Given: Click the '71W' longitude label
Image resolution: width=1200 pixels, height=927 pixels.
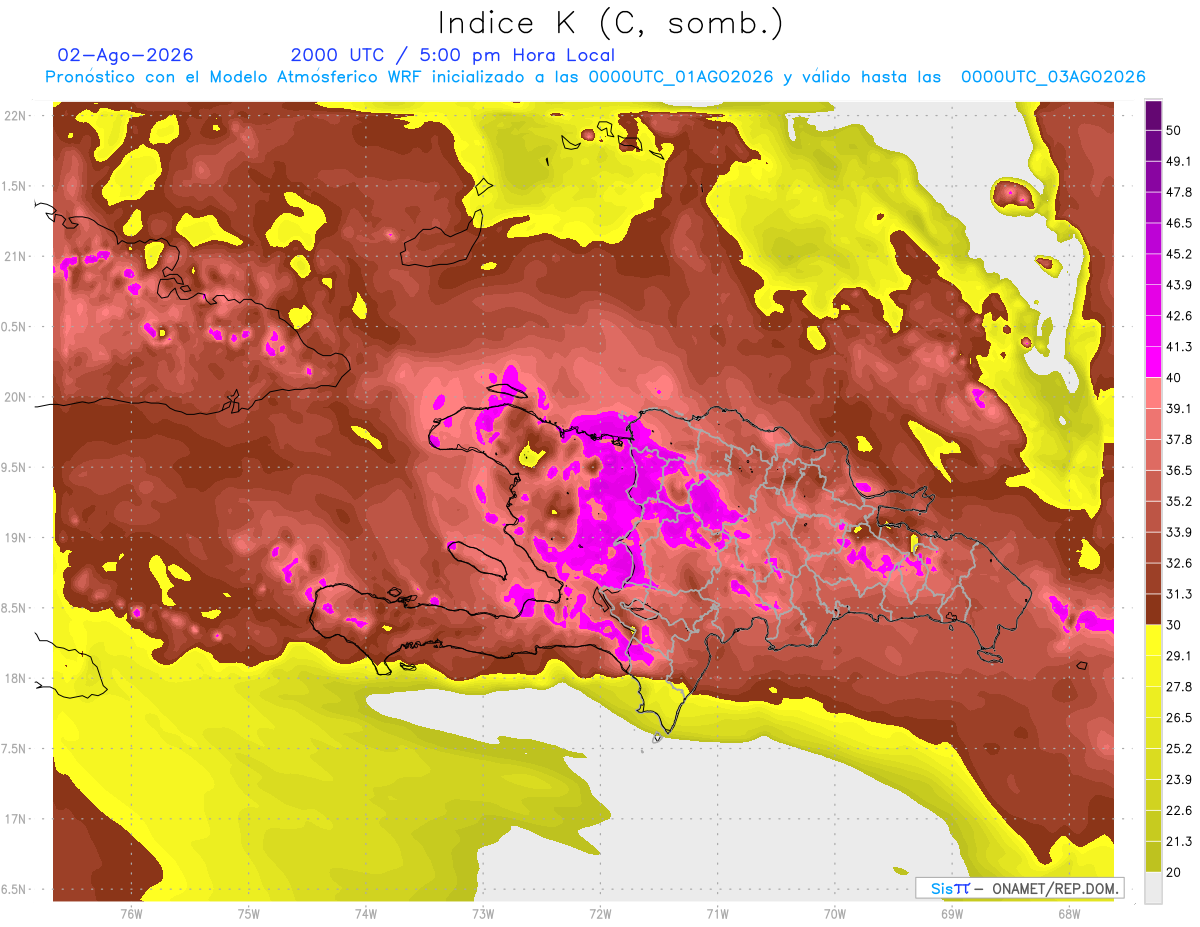Looking at the screenshot, I should pyautogui.click(x=717, y=914).
